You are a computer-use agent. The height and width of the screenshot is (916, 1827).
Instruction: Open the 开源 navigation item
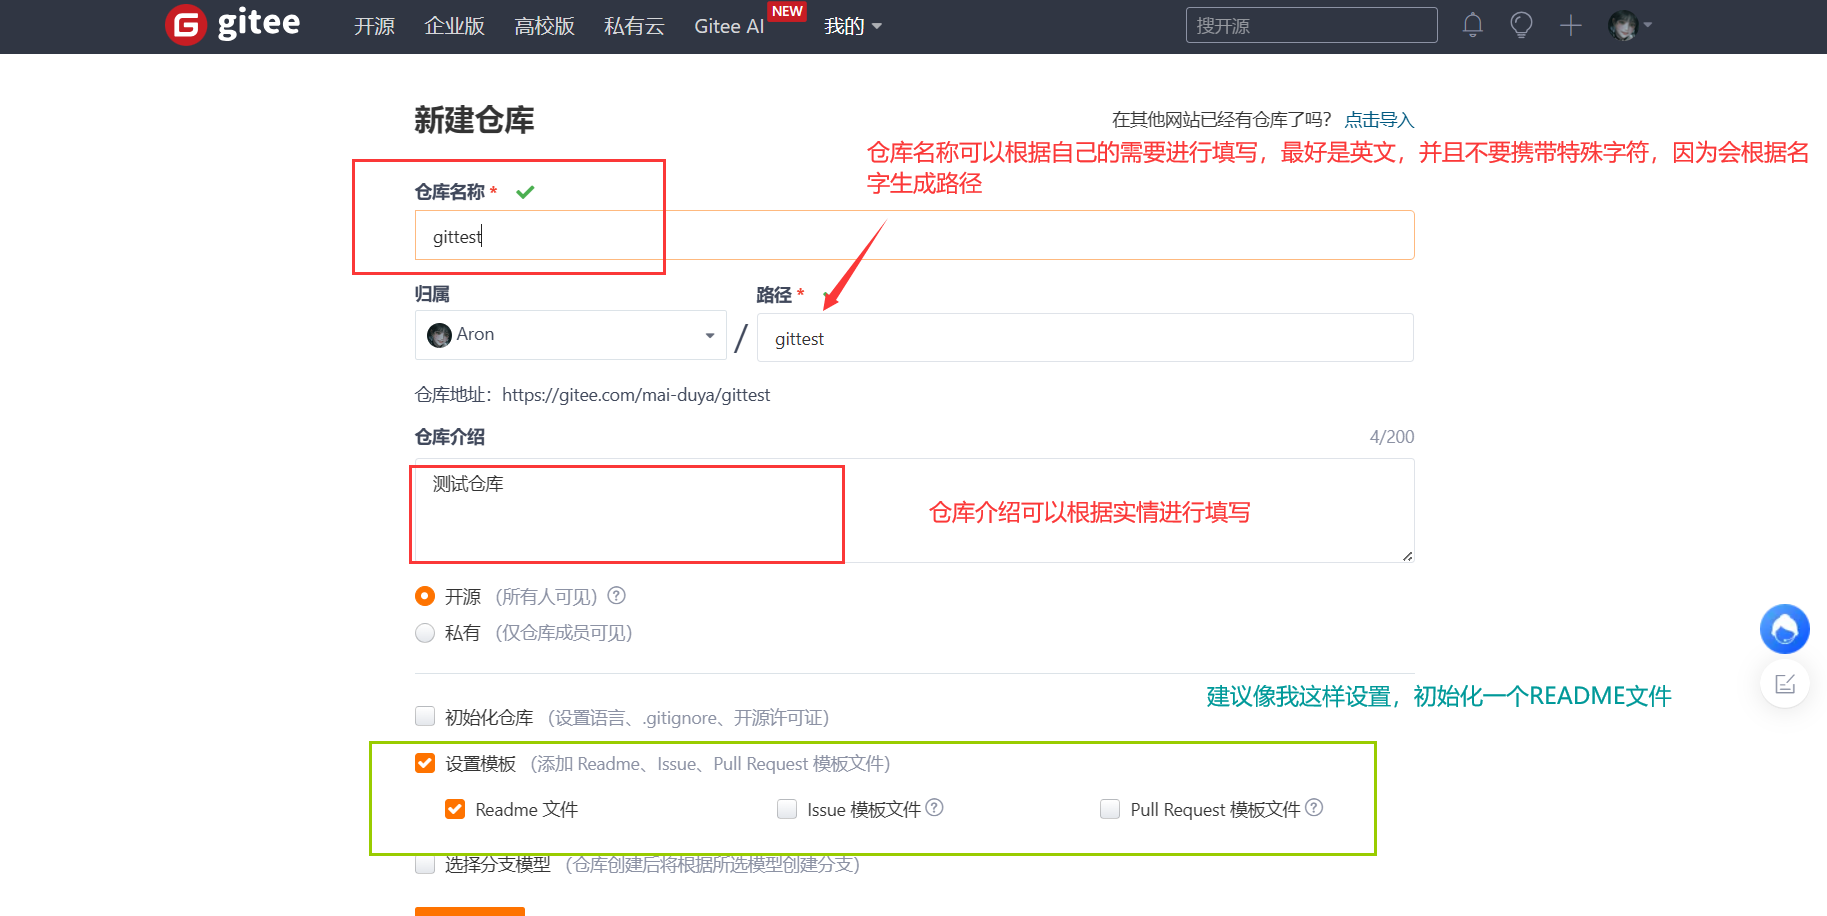click(374, 26)
